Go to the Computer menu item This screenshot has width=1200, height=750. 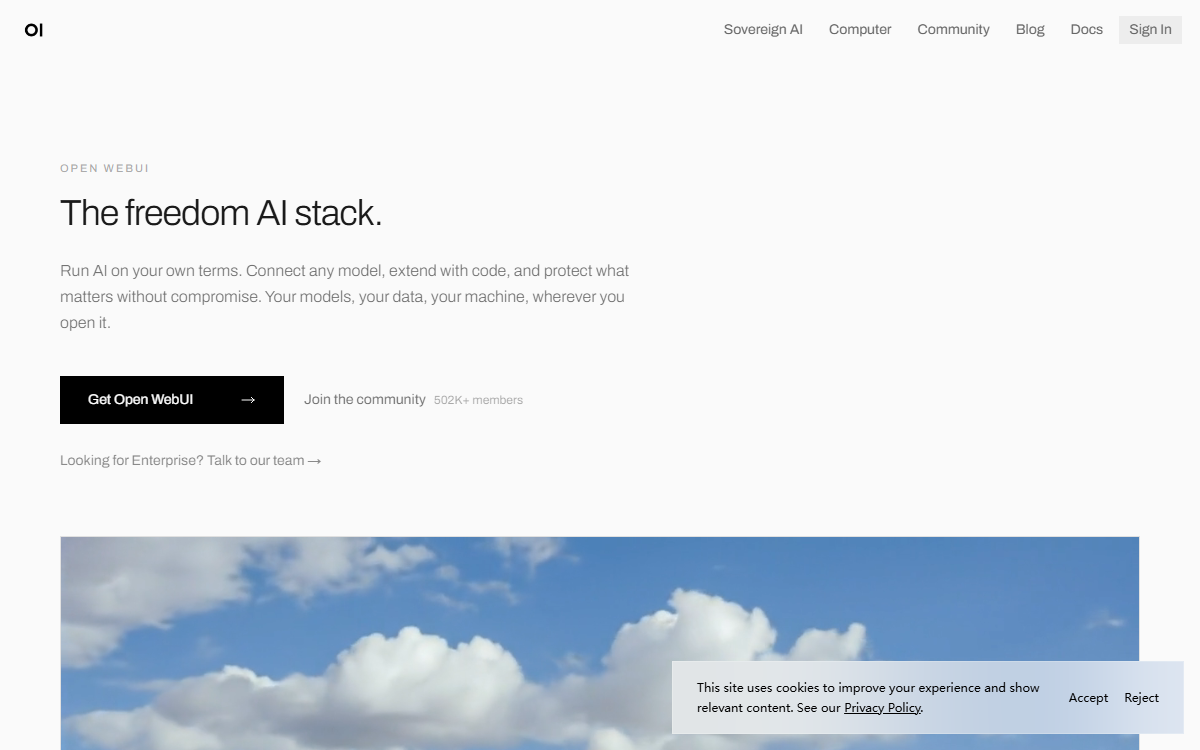pyautogui.click(x=860, y=30)
